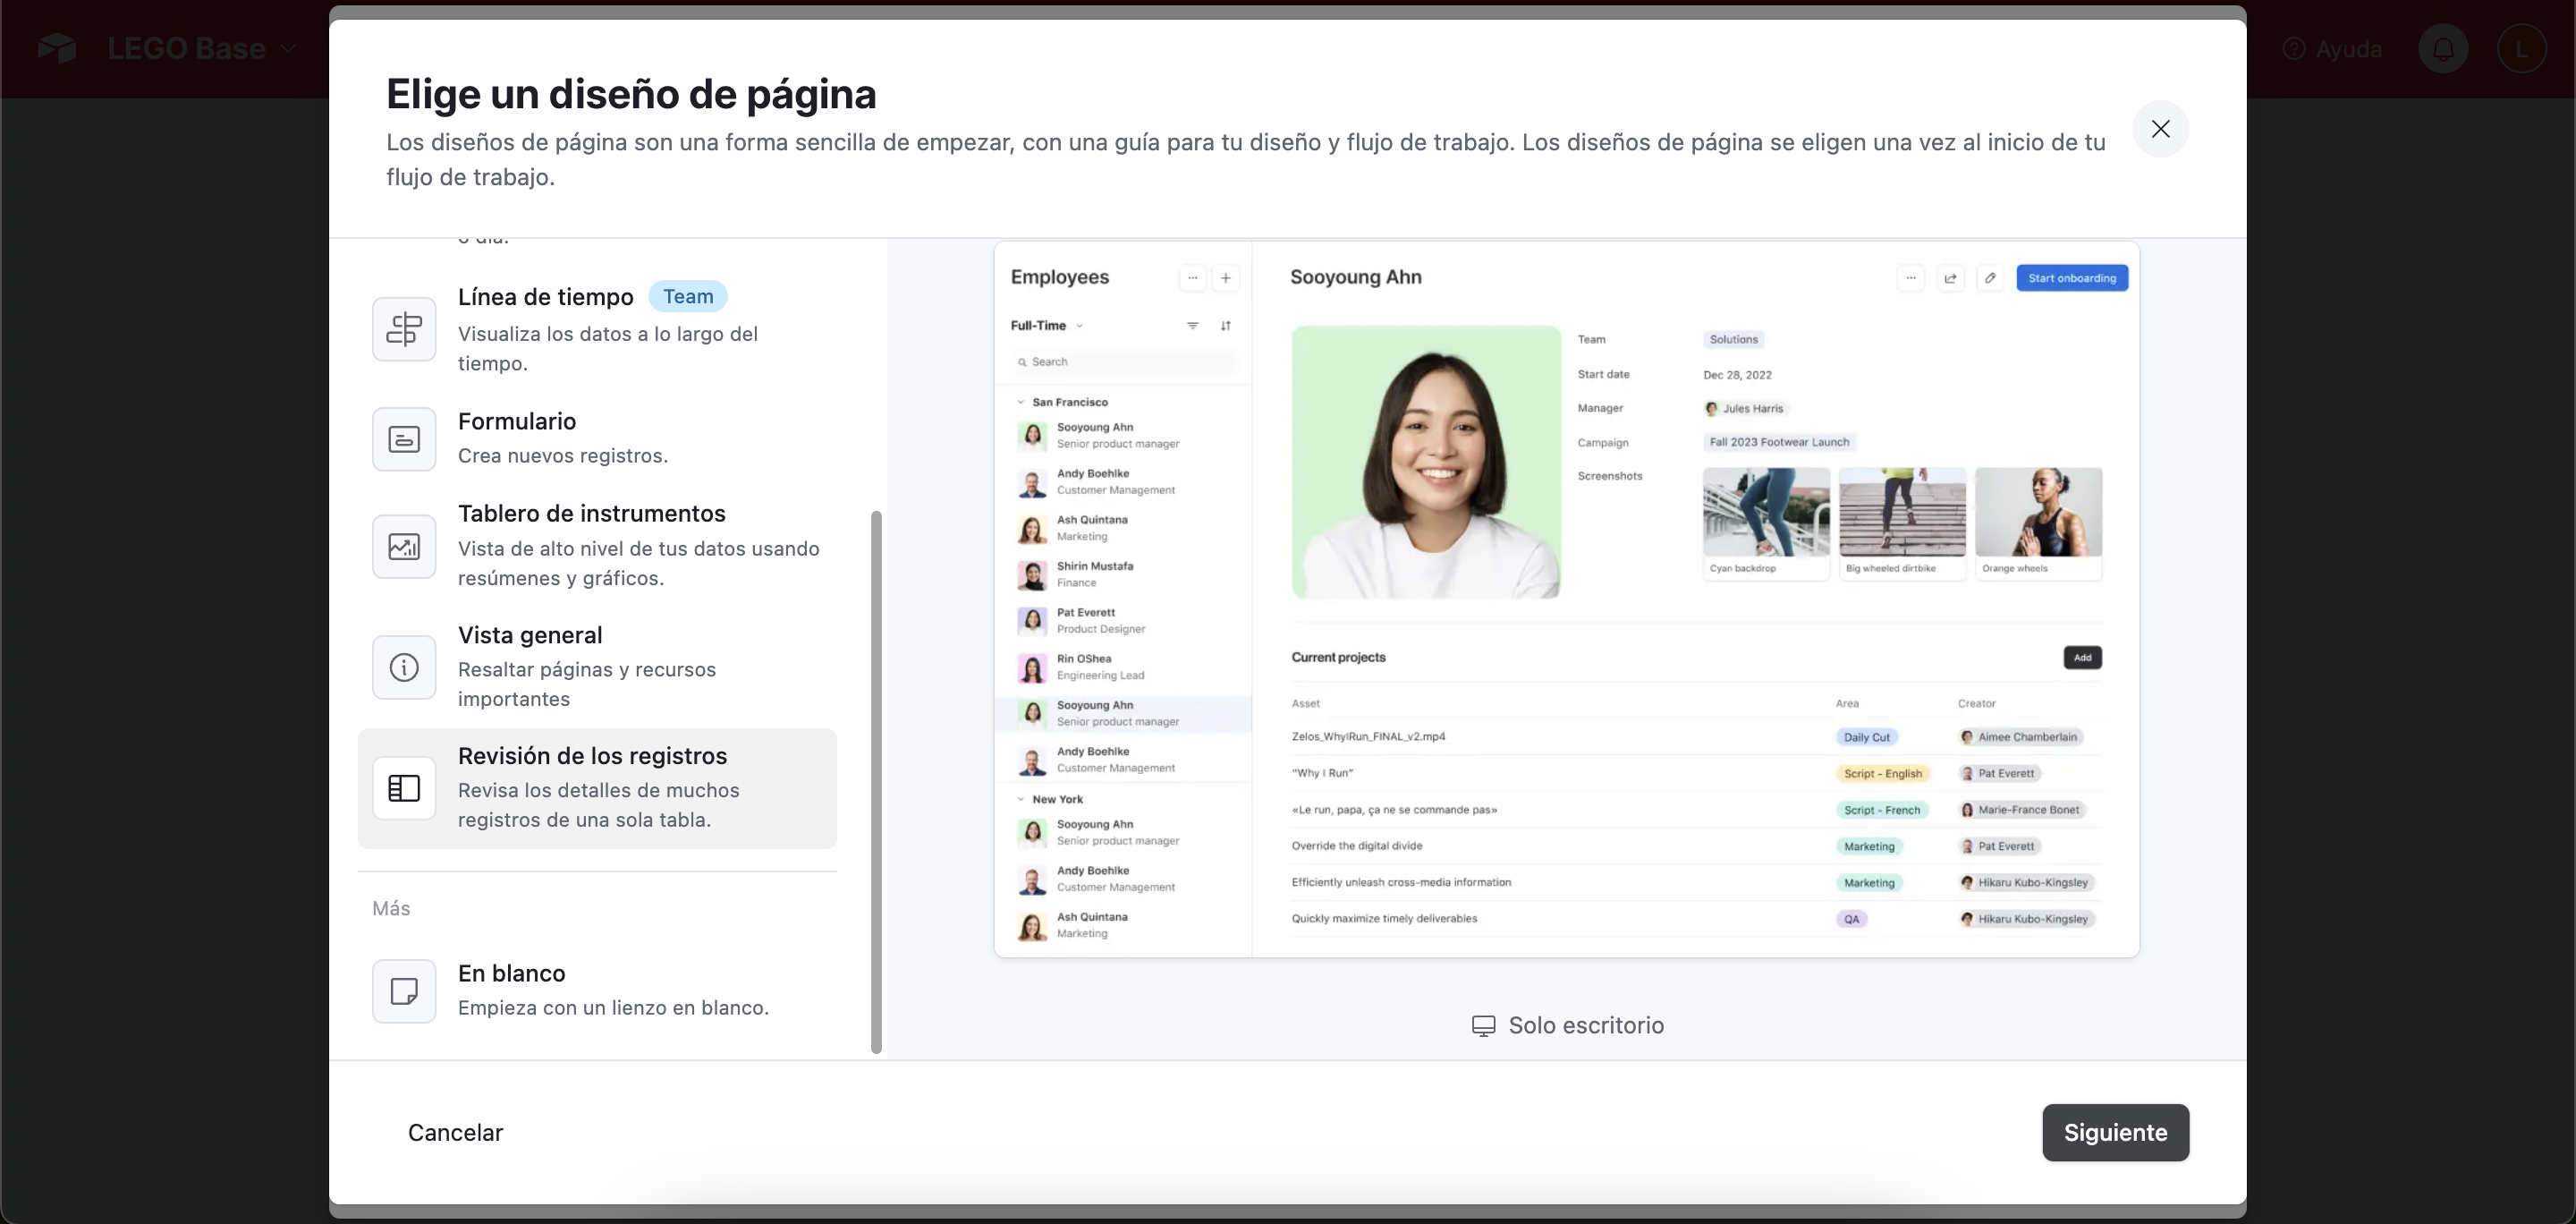Click the Línea de tiempo layout icon
The width and height of the screenshot is (2576, 1224).
click(x=404, y=329)
